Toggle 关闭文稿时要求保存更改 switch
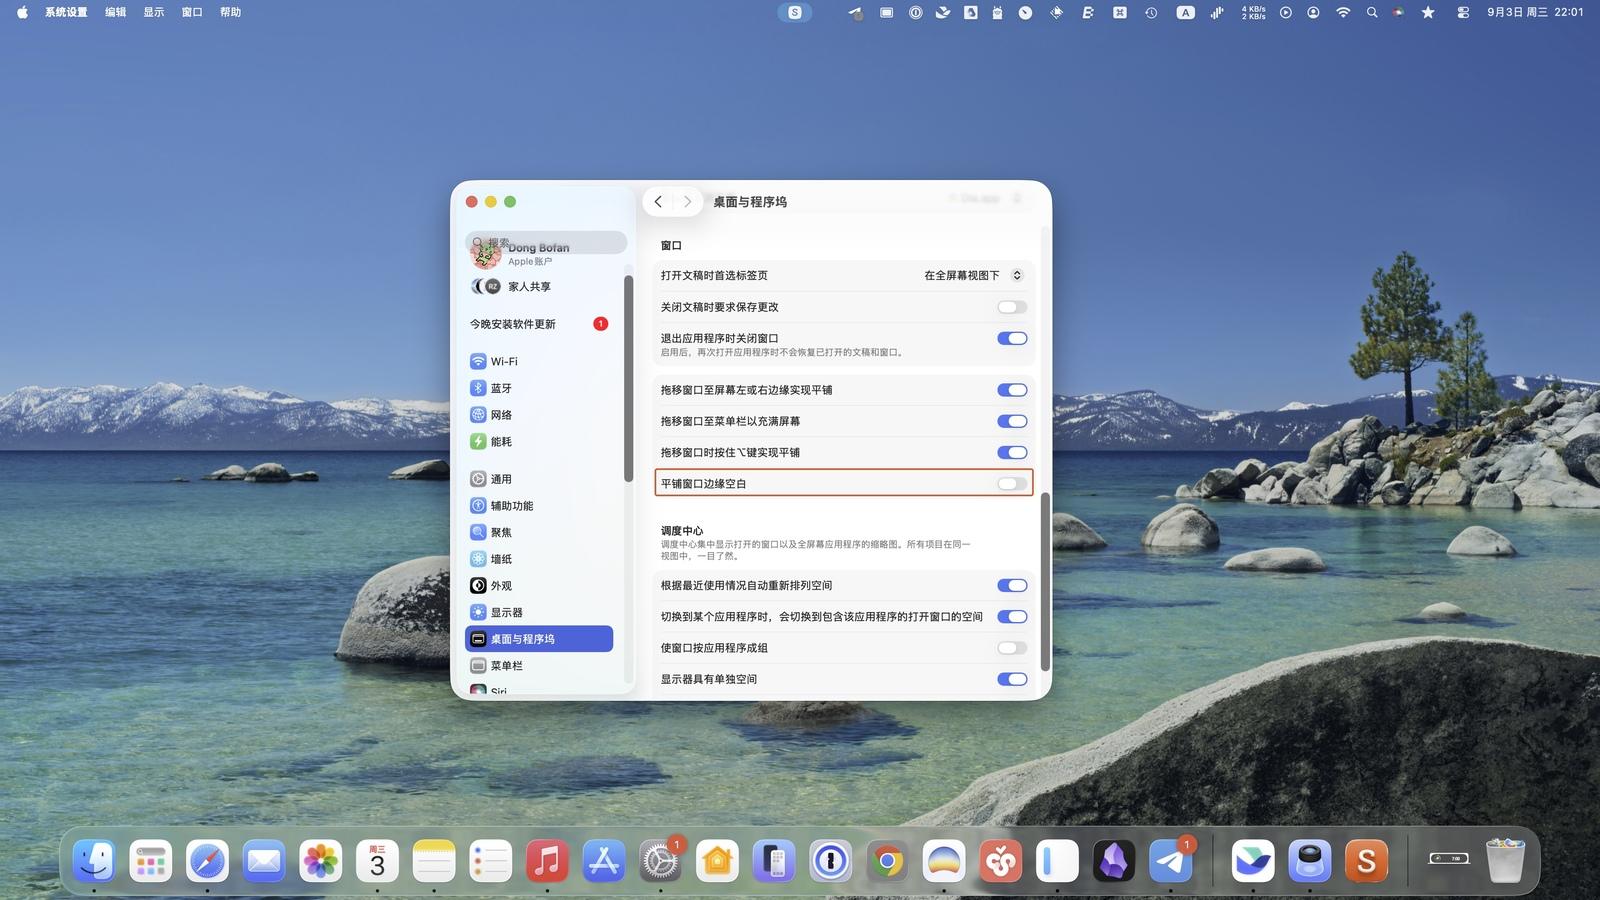This screenshot has width=1600, height=900. [x=1011, y=307]
